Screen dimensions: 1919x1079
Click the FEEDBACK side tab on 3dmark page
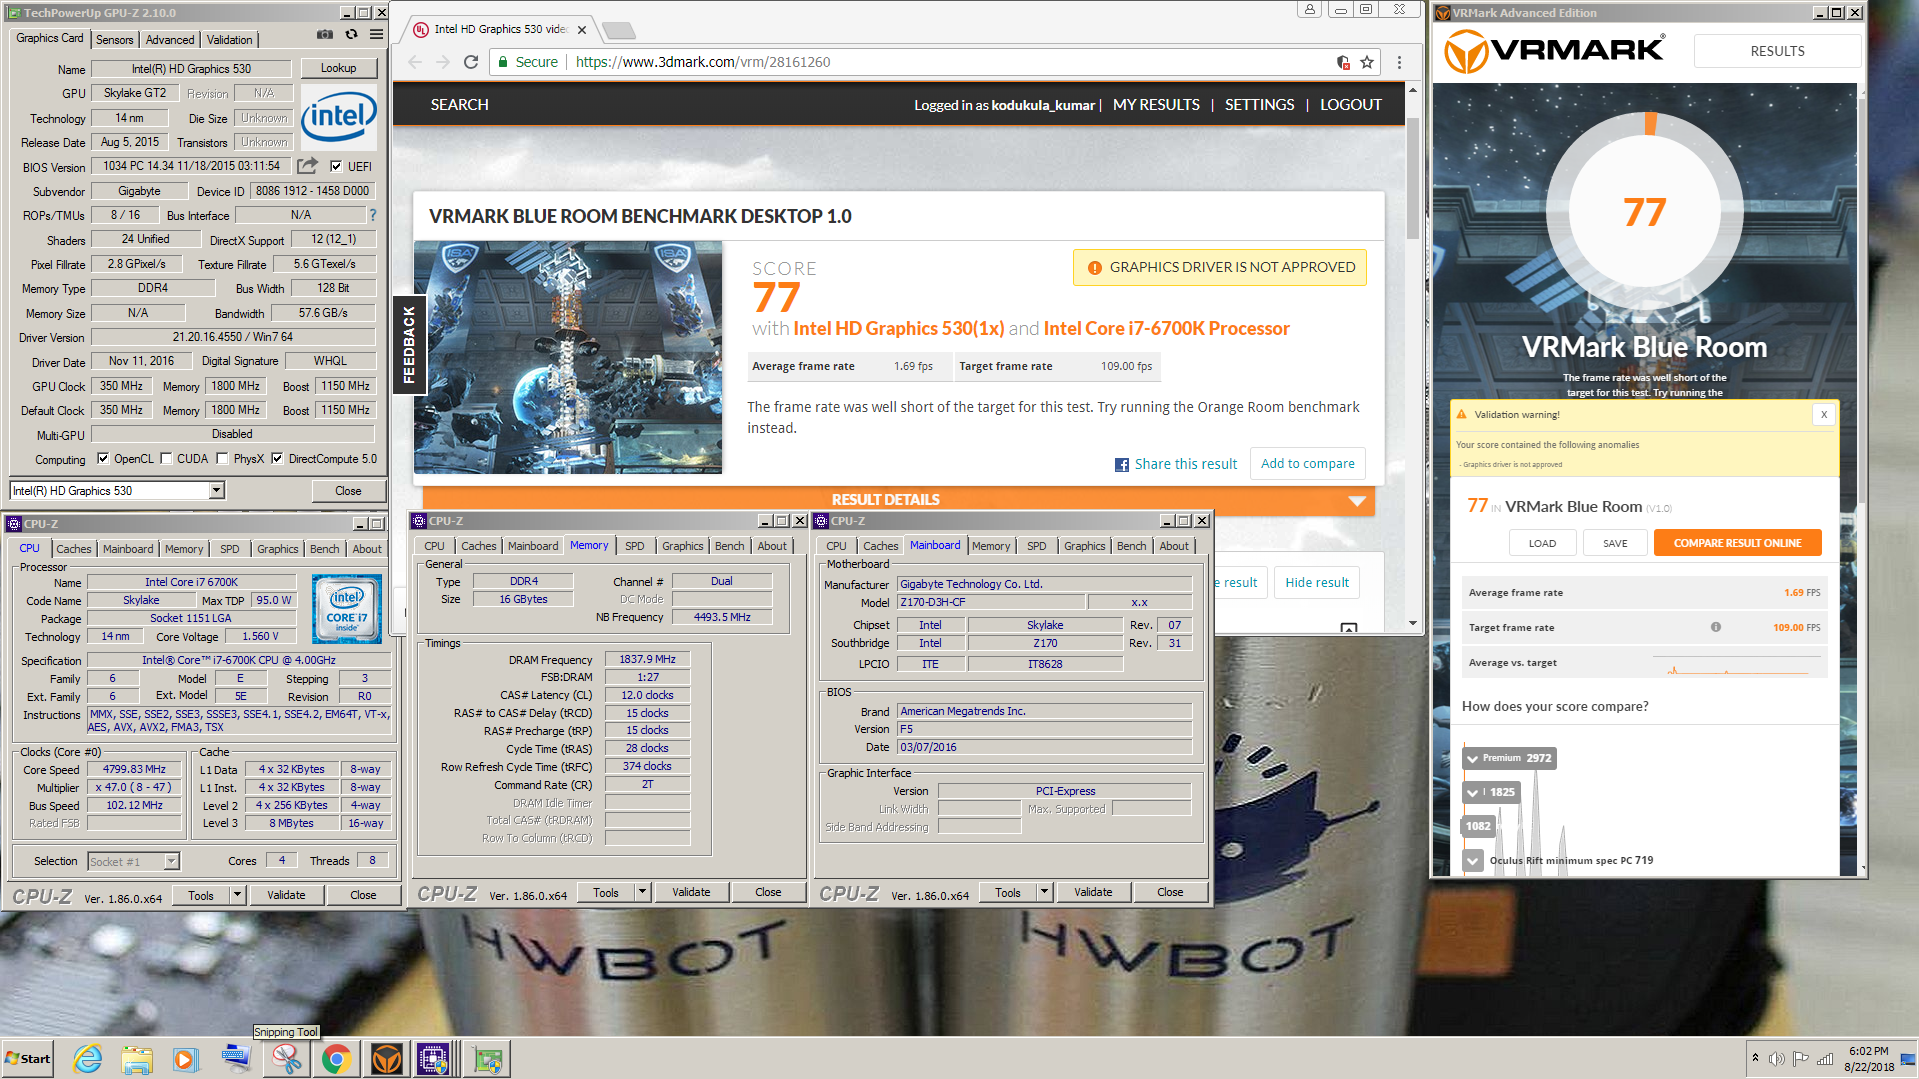pos(408,345)
